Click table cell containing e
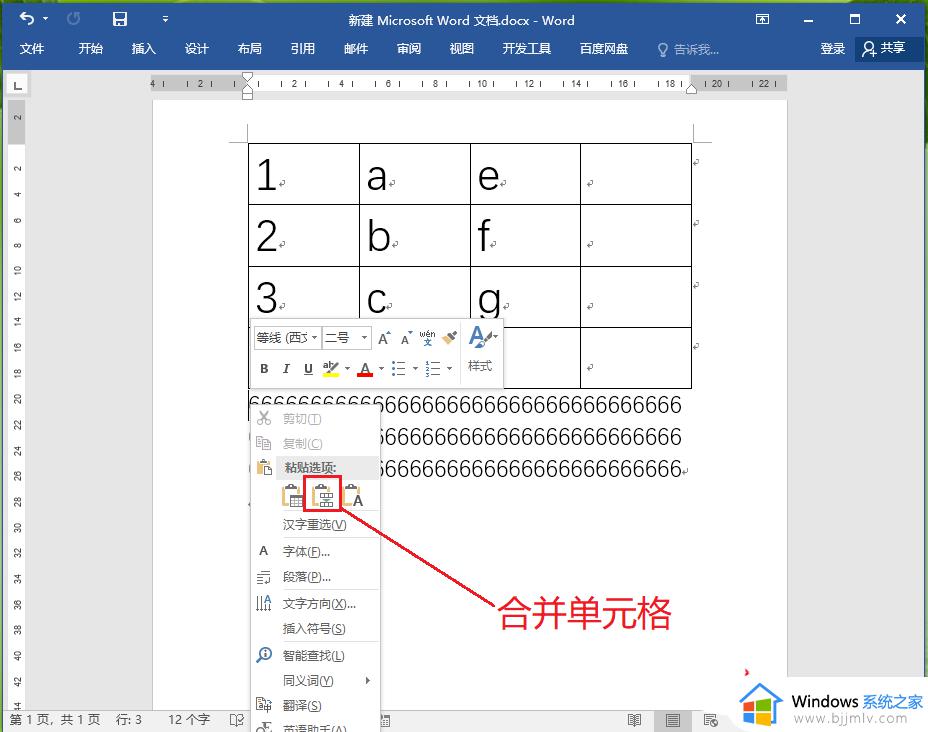The height and width of the screenshot is (732, 928). tap(525, 174)
